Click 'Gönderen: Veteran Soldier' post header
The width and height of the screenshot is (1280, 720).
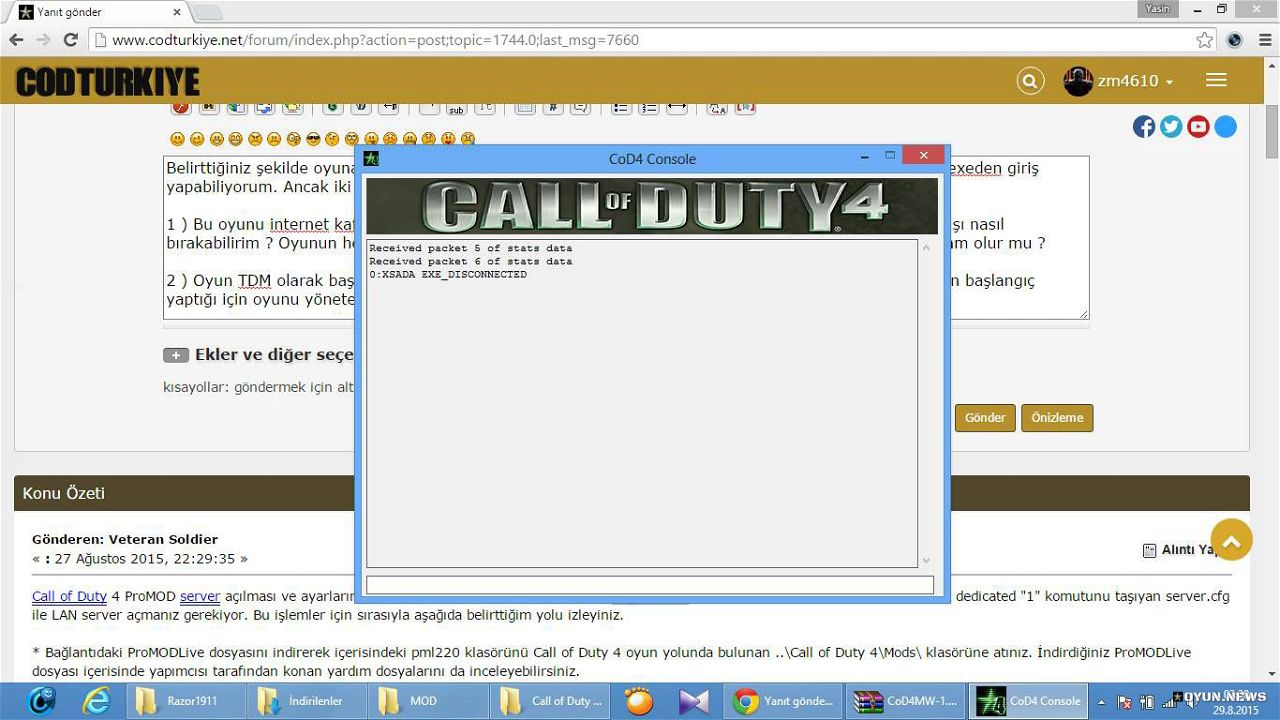click(125, 539)
